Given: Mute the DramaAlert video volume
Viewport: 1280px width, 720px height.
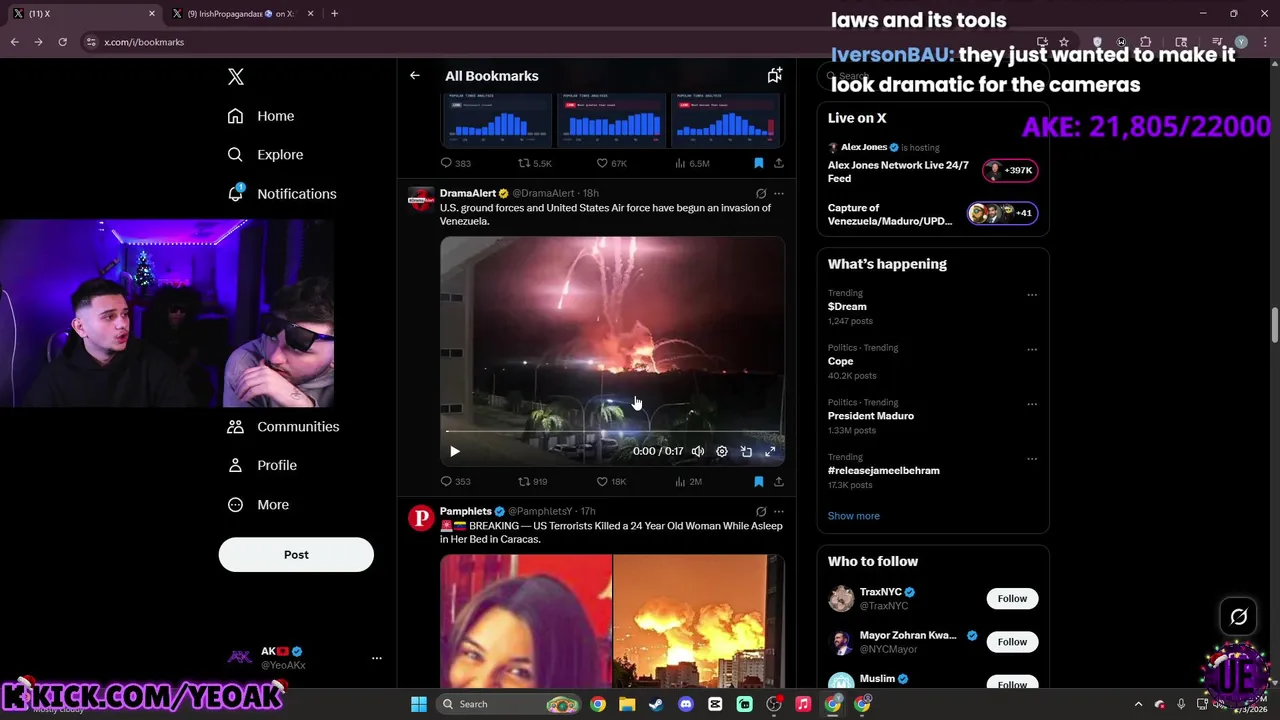Looking at the screenshot, I should 698,452.
